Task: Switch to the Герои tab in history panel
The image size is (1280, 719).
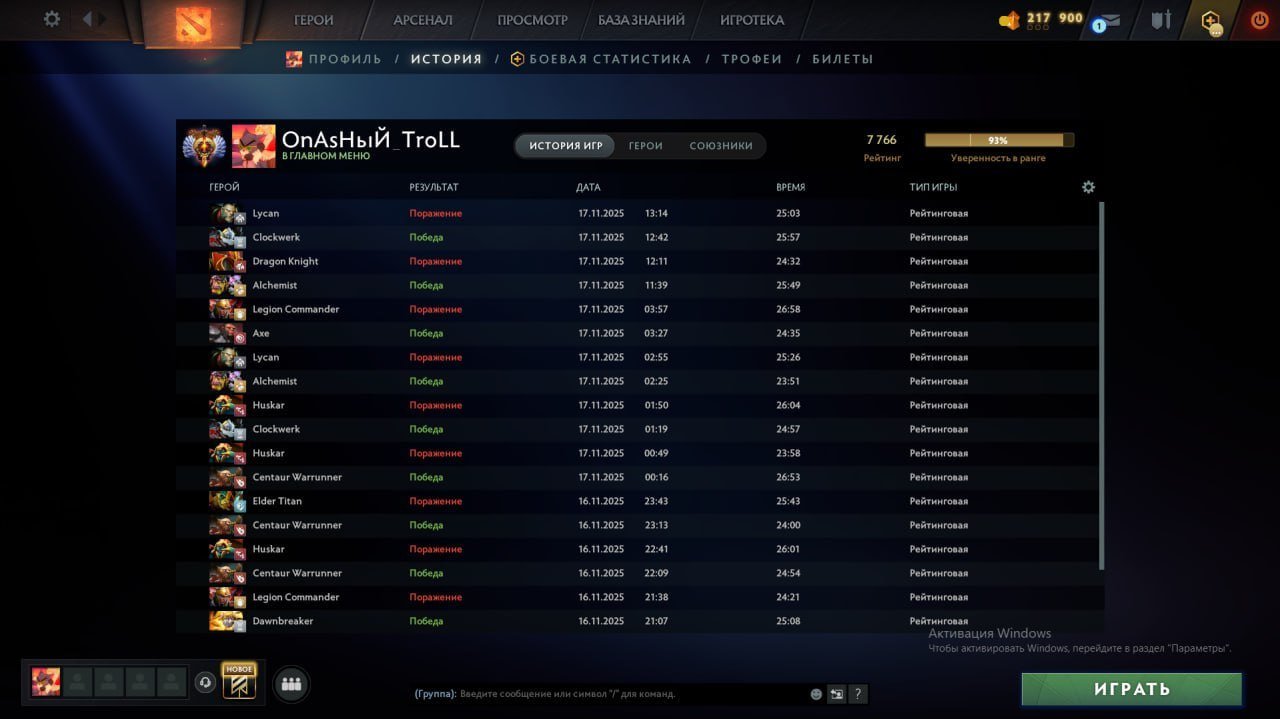Action: tap(645, 146)
